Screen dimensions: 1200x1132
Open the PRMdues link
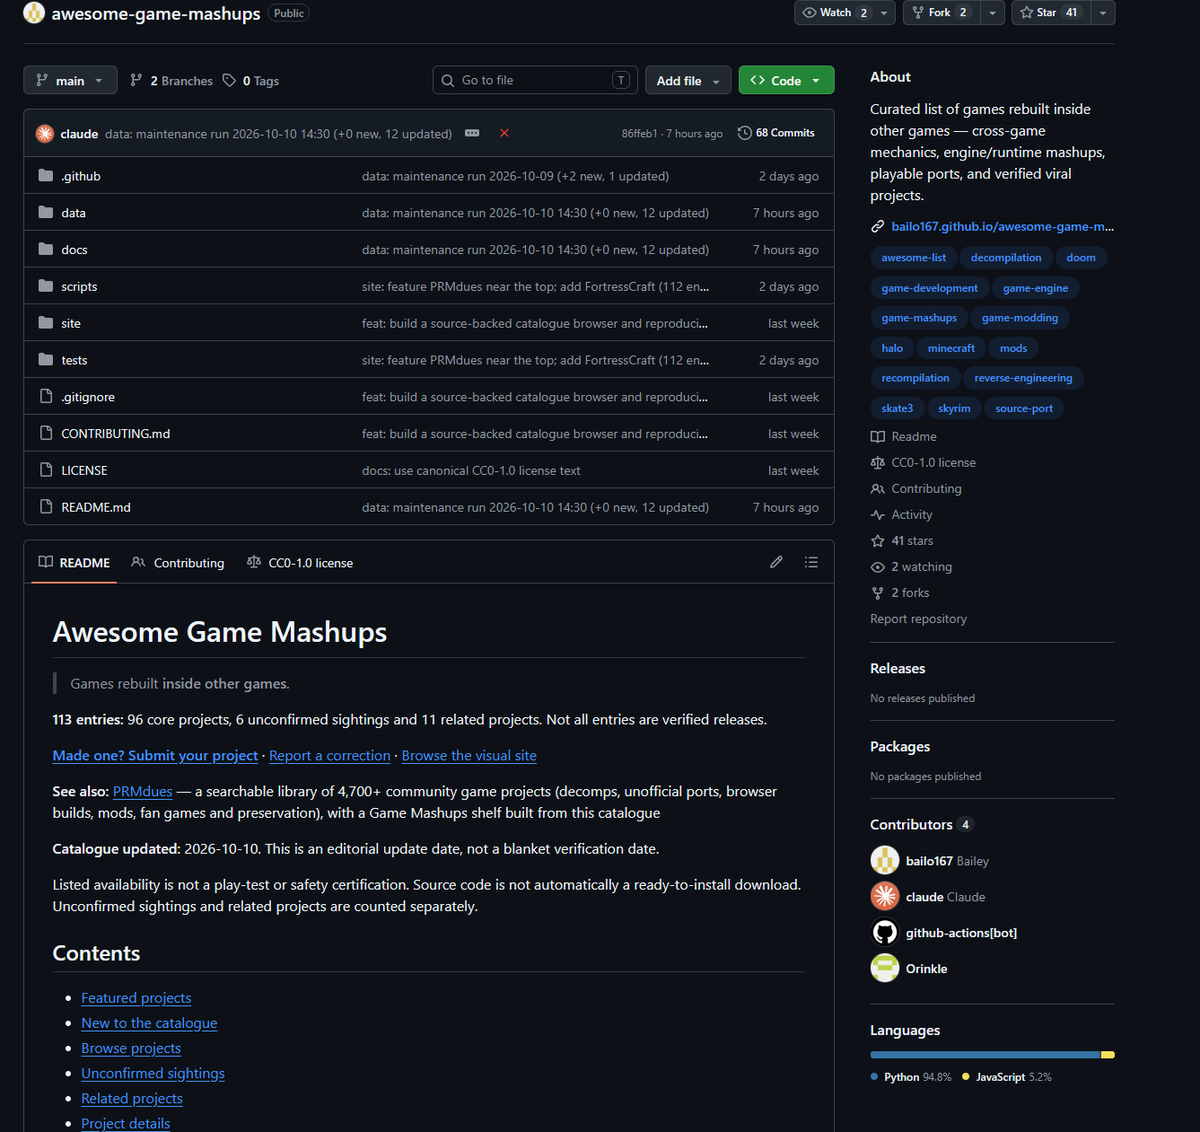tap(142, 791)
